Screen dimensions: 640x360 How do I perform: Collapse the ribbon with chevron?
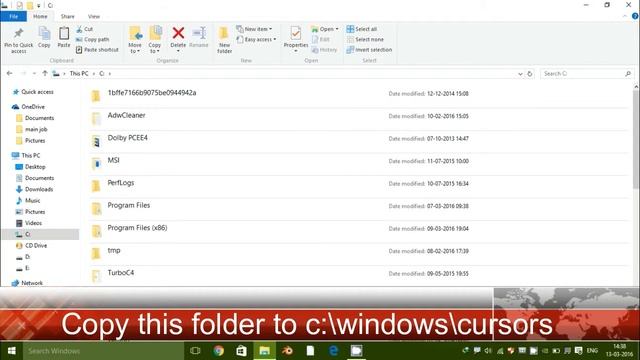click(x=625, y=16)
